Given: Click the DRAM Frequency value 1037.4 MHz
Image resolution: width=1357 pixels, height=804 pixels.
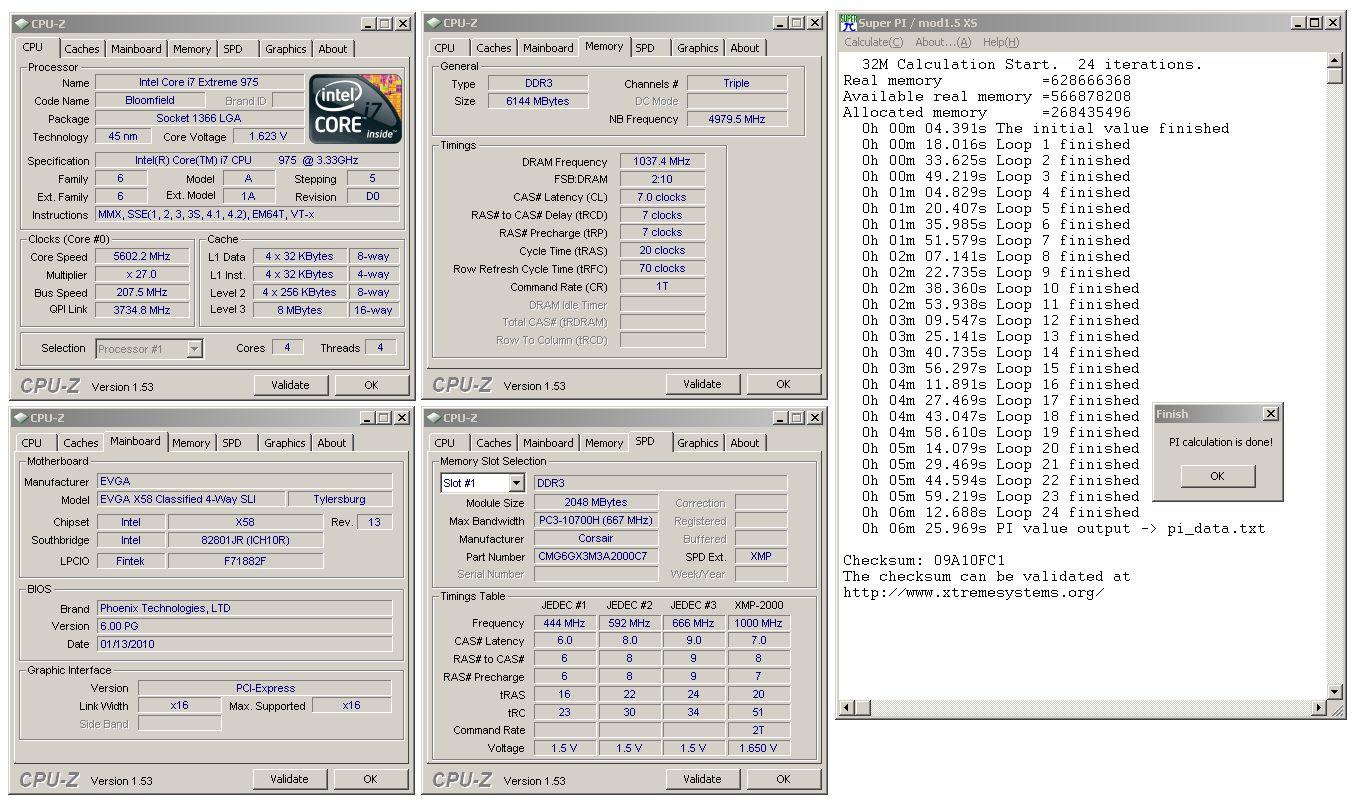Looking at the screenshot, I should pyautogui.click(x=662, y=162).
